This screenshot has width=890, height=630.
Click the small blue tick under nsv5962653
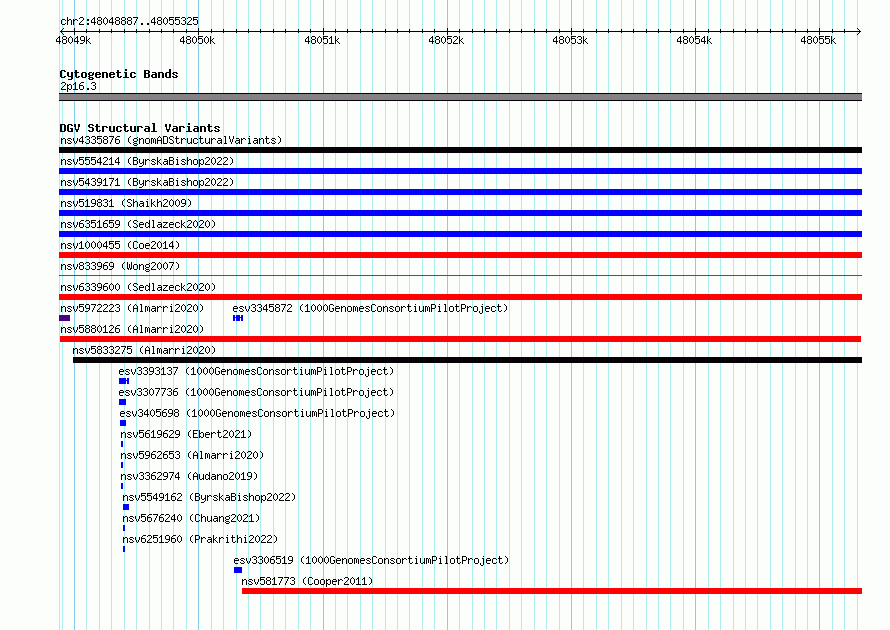pos(121,465)
